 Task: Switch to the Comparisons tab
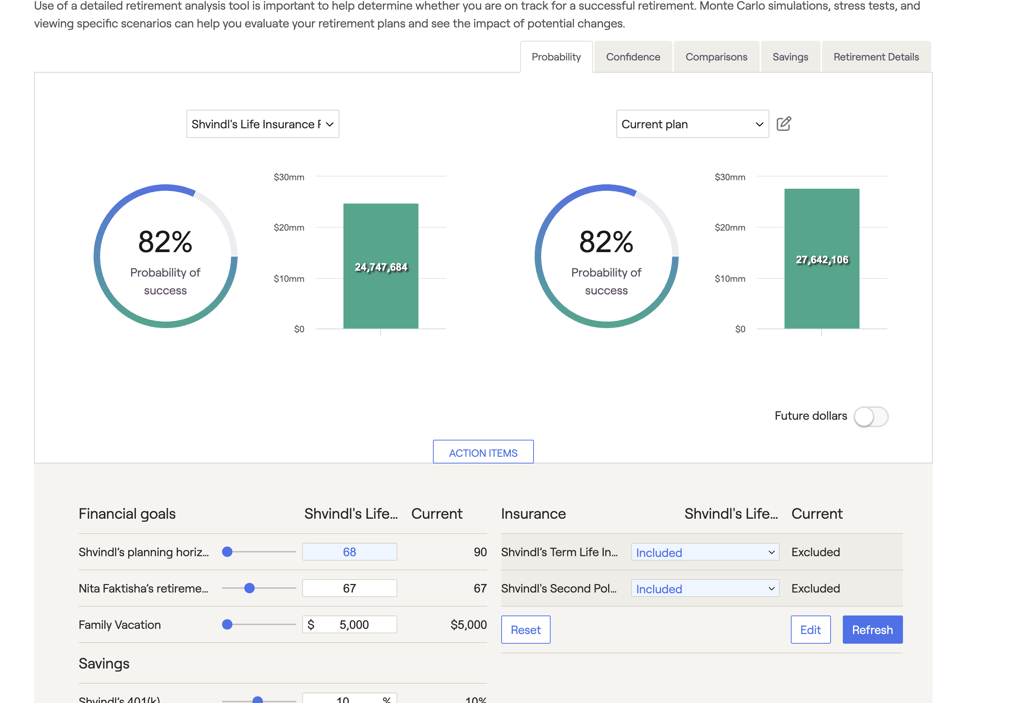[716, 57]
